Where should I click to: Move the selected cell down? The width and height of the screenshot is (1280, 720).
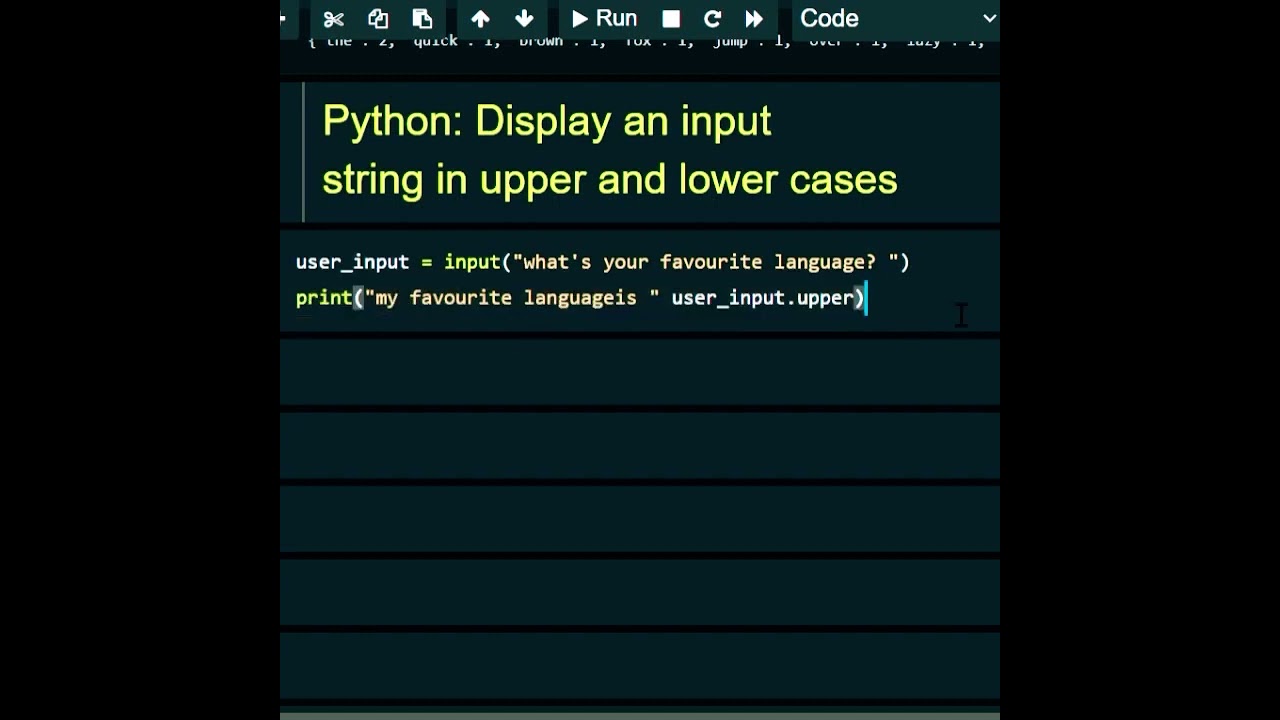click(524, 19)
